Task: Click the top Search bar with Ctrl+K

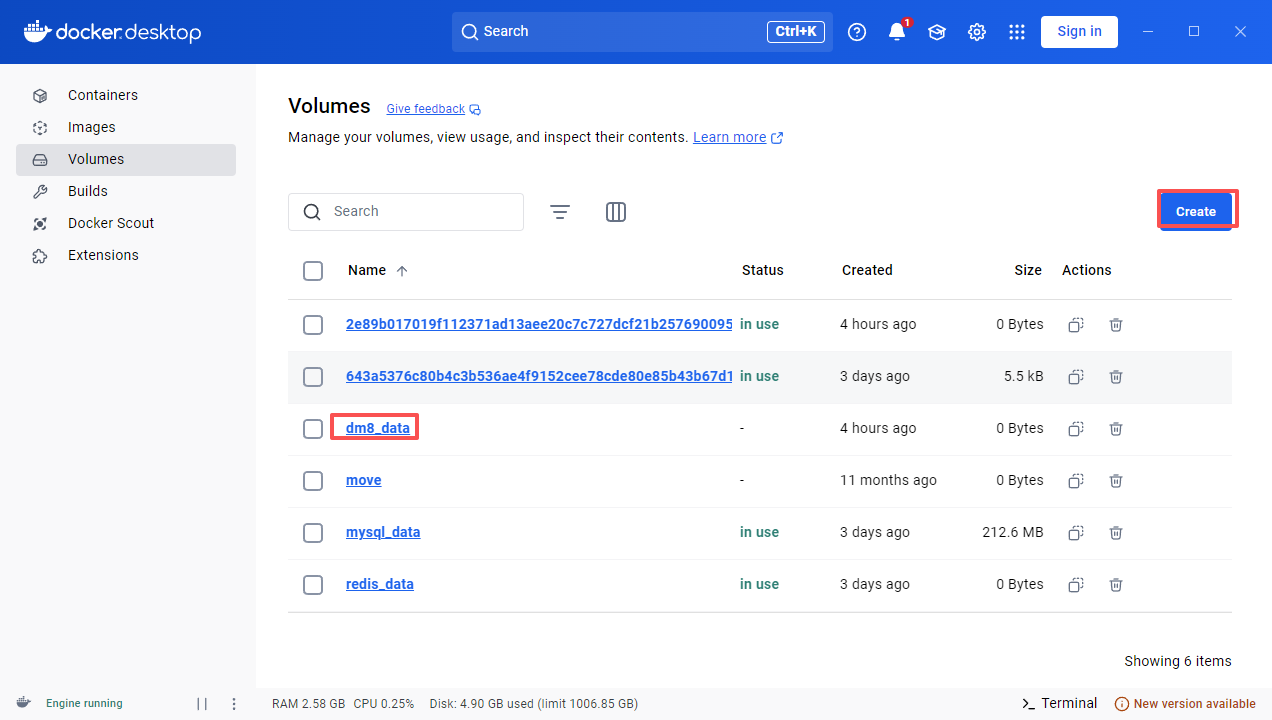Action: (x=642, y=32)
